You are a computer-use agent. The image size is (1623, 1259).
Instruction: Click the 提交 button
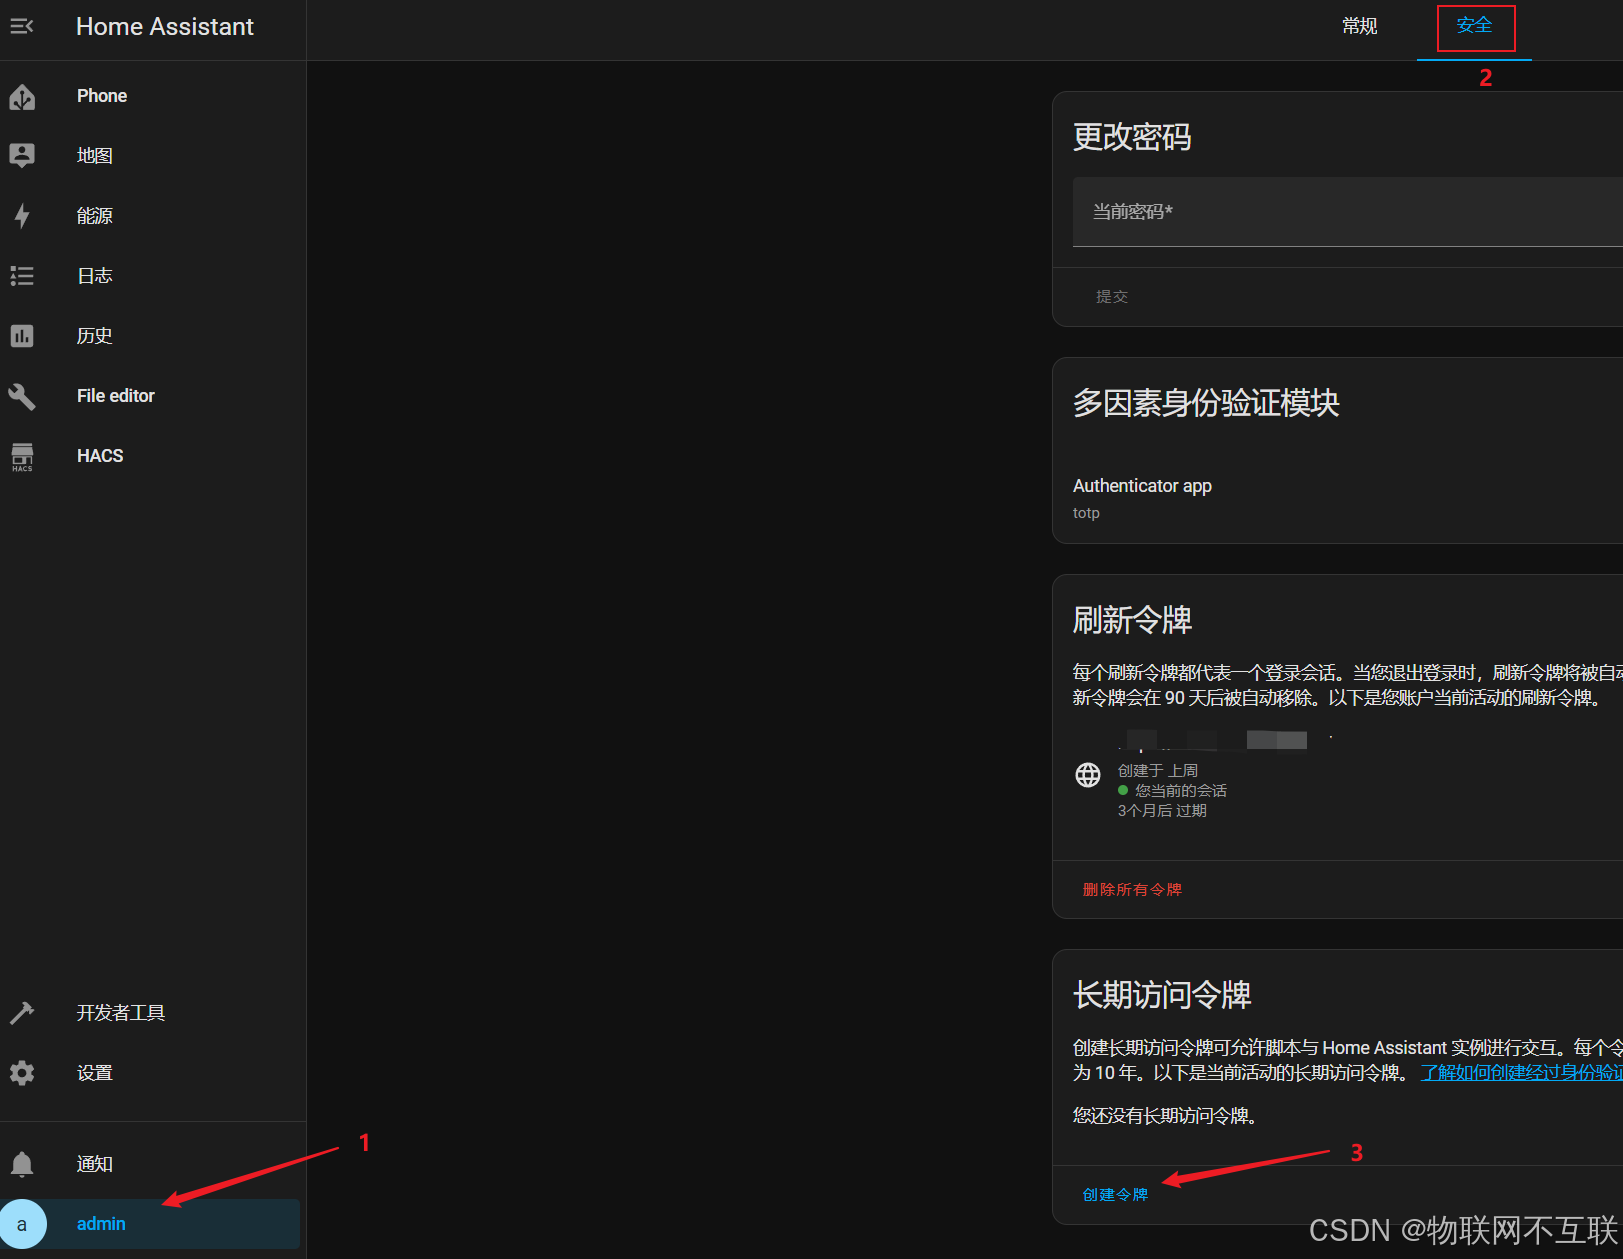pos(1112,297)
